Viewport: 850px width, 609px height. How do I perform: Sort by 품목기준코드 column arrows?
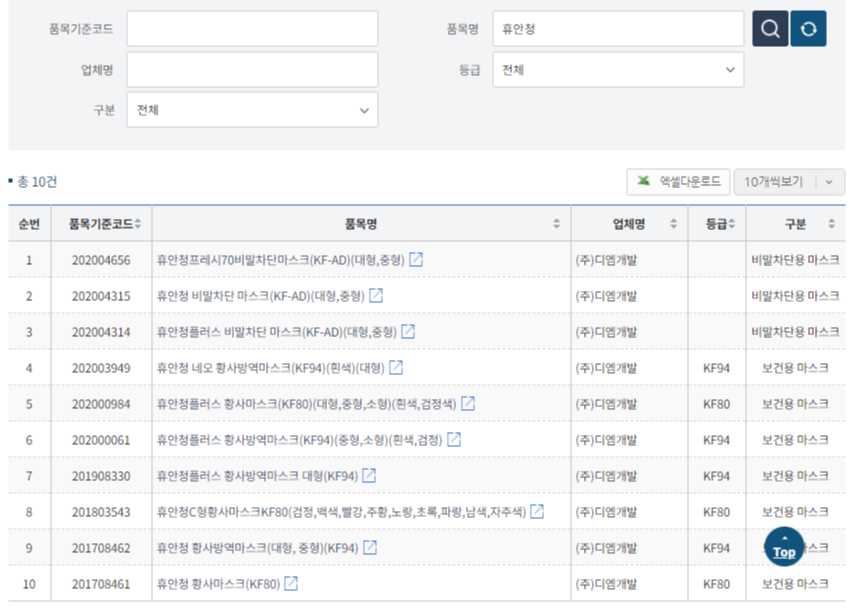click(x=138, y=223)
